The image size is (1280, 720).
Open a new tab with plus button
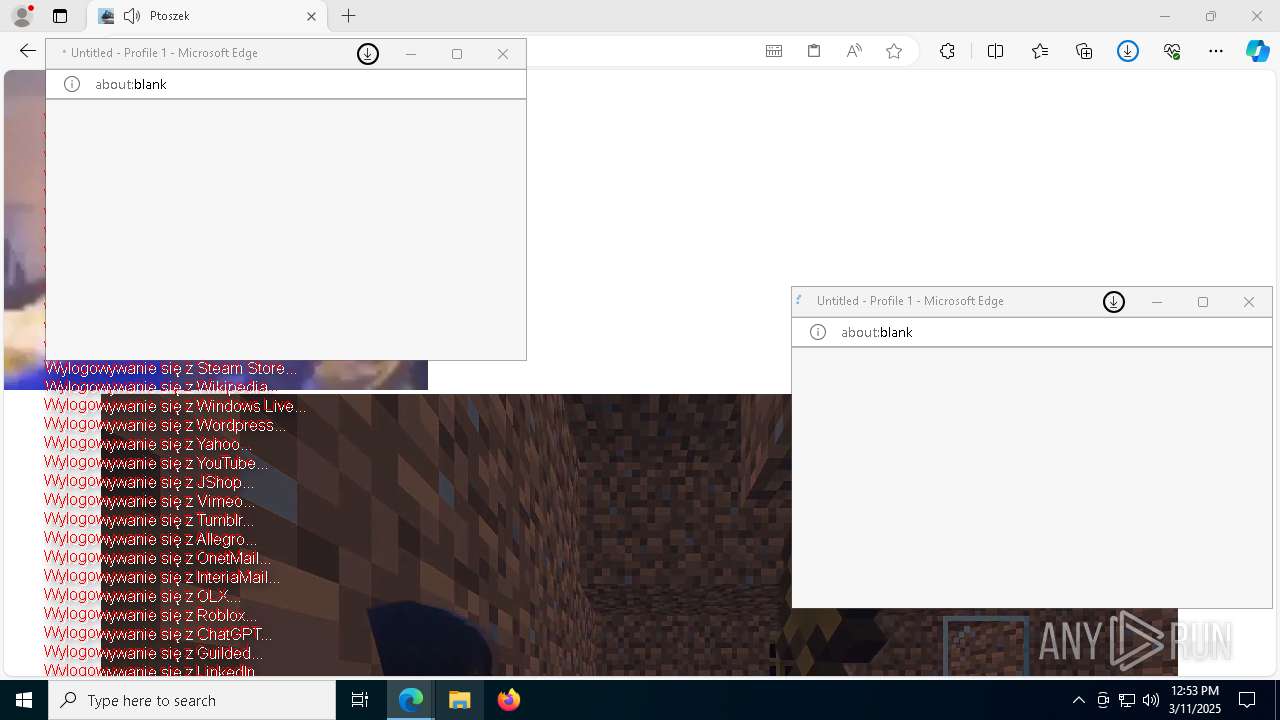point(348,16)
